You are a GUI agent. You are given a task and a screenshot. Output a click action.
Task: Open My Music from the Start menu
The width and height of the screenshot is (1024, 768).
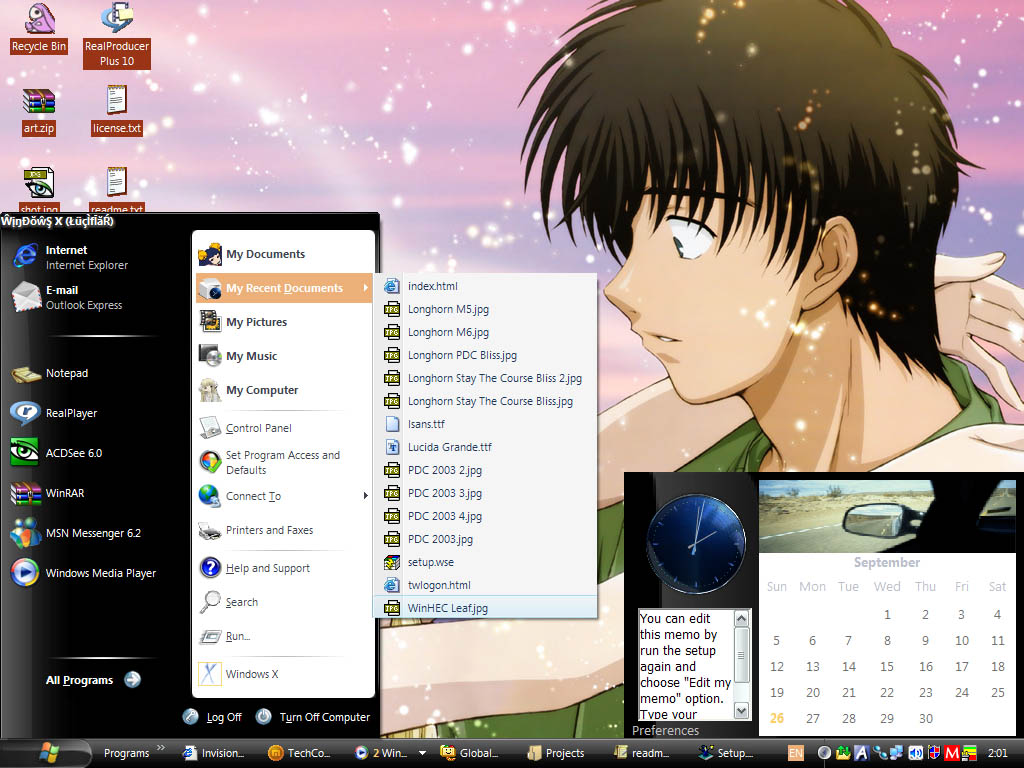pos(283,356)
